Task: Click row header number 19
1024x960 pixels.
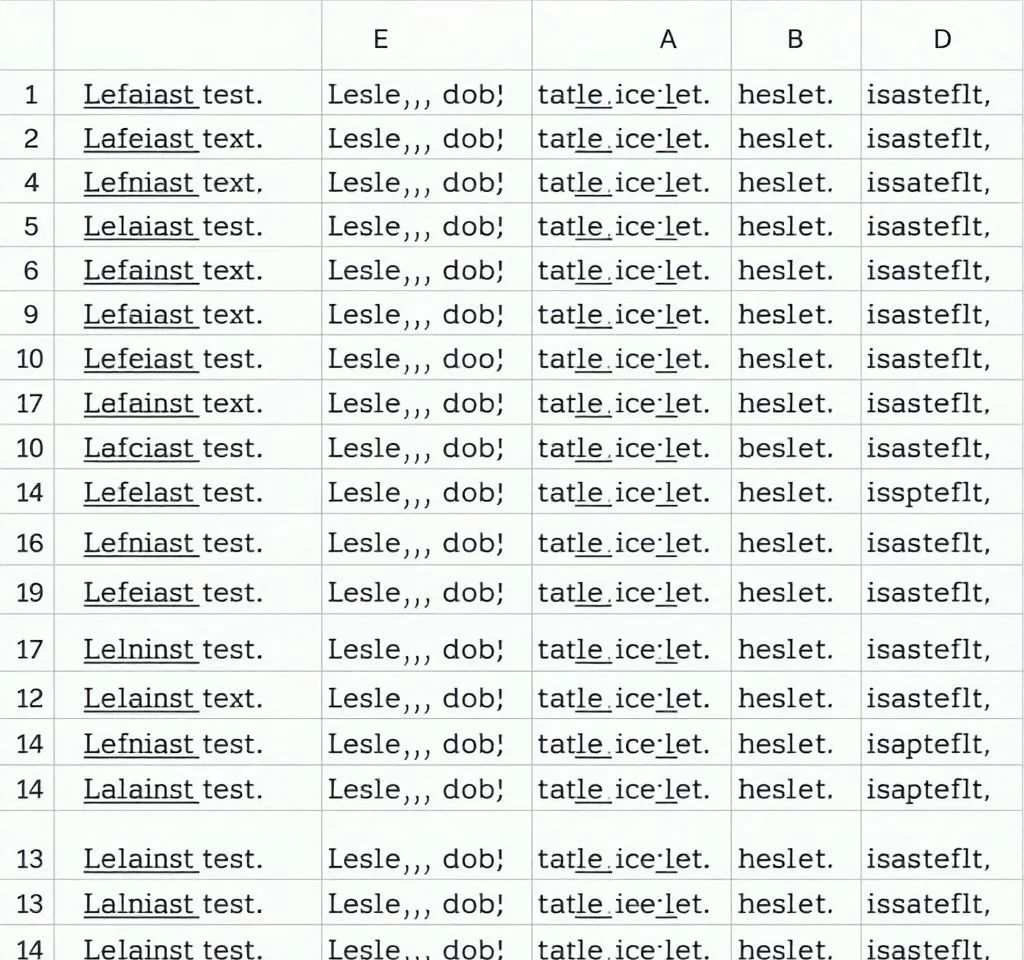Action: tap(30, 592)
